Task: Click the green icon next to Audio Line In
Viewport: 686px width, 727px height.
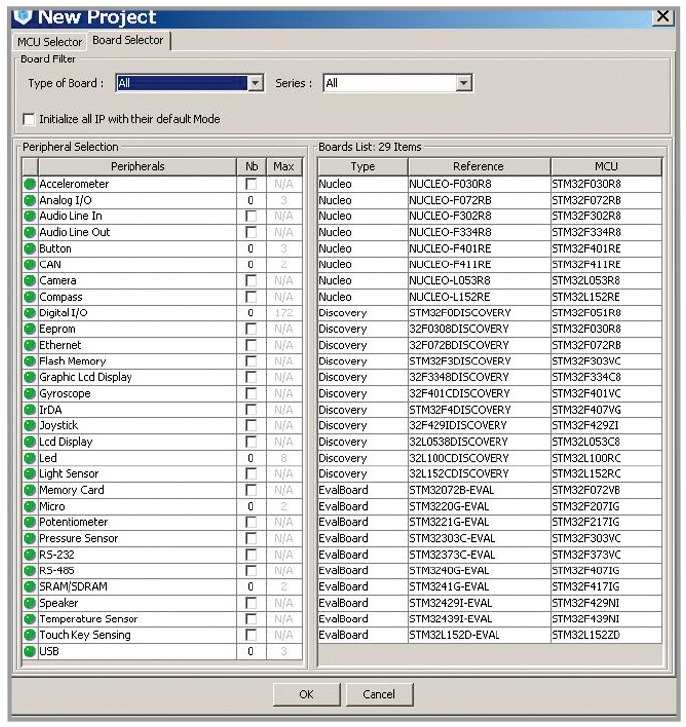Action: pyautogui.click(x=30, y=216)
